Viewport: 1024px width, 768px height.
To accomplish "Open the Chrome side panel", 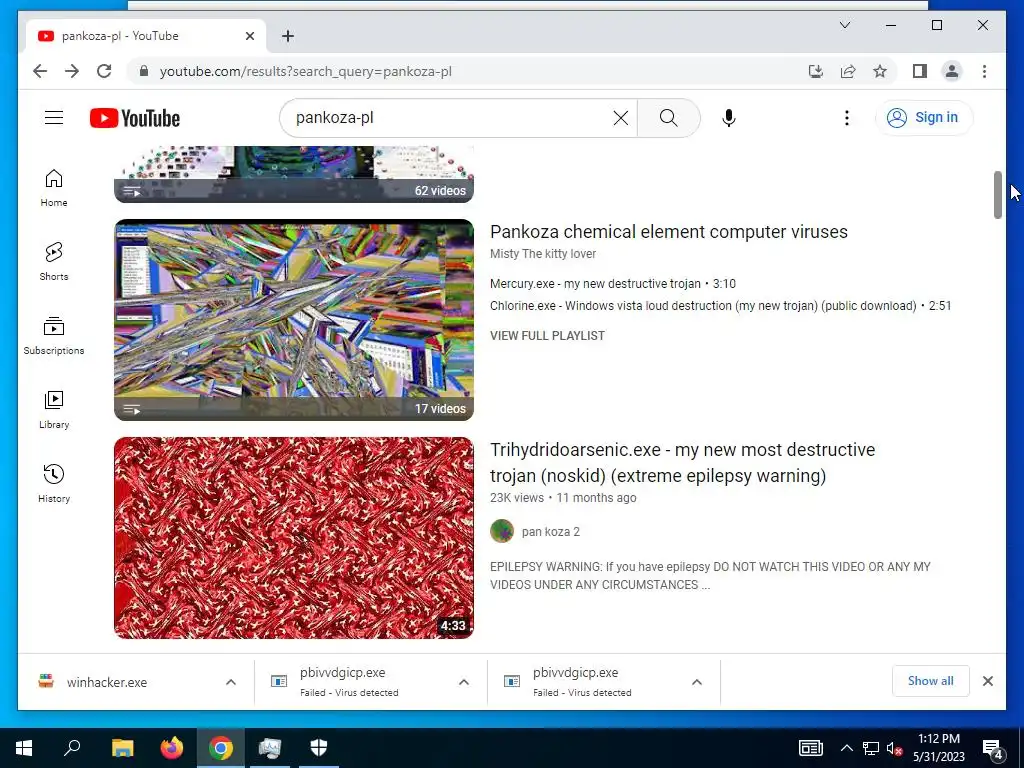I will point(920,71).
